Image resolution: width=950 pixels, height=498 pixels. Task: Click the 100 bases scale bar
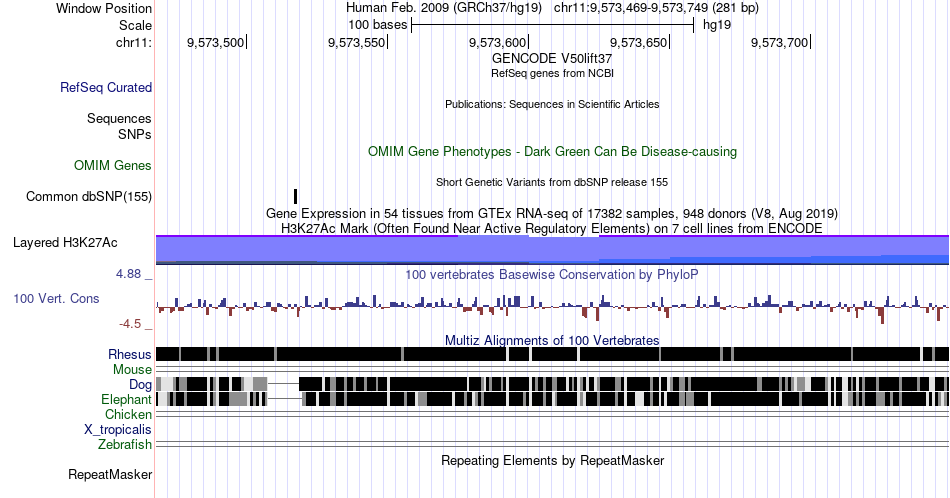[x=552, y=25]
